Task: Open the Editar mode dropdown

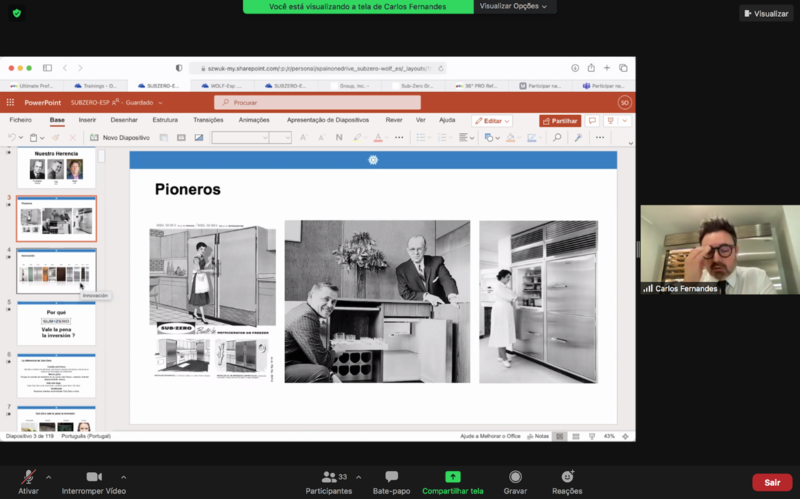Action: 492,121
